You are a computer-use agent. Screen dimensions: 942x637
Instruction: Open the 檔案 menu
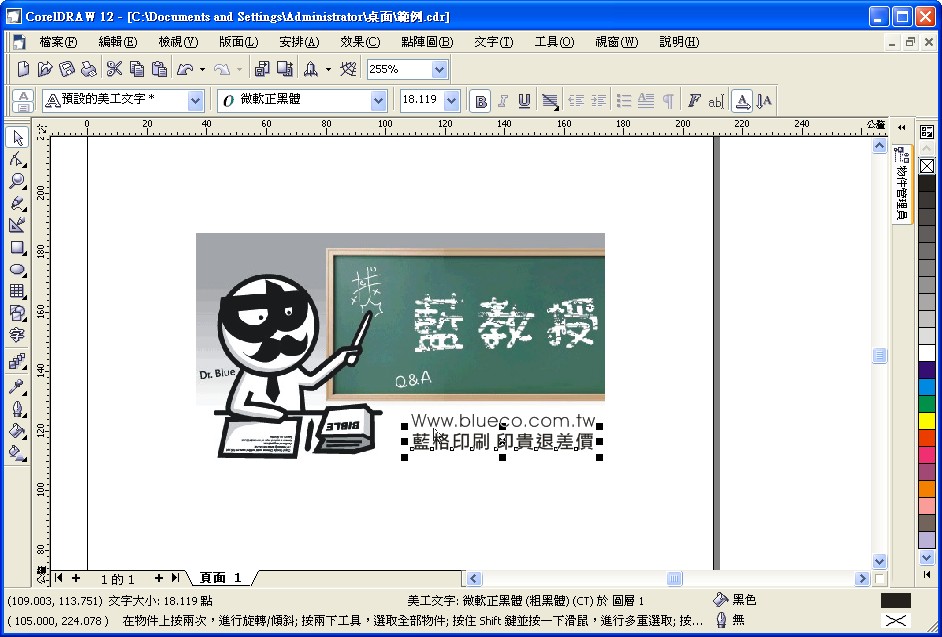[x=58, y=42]
